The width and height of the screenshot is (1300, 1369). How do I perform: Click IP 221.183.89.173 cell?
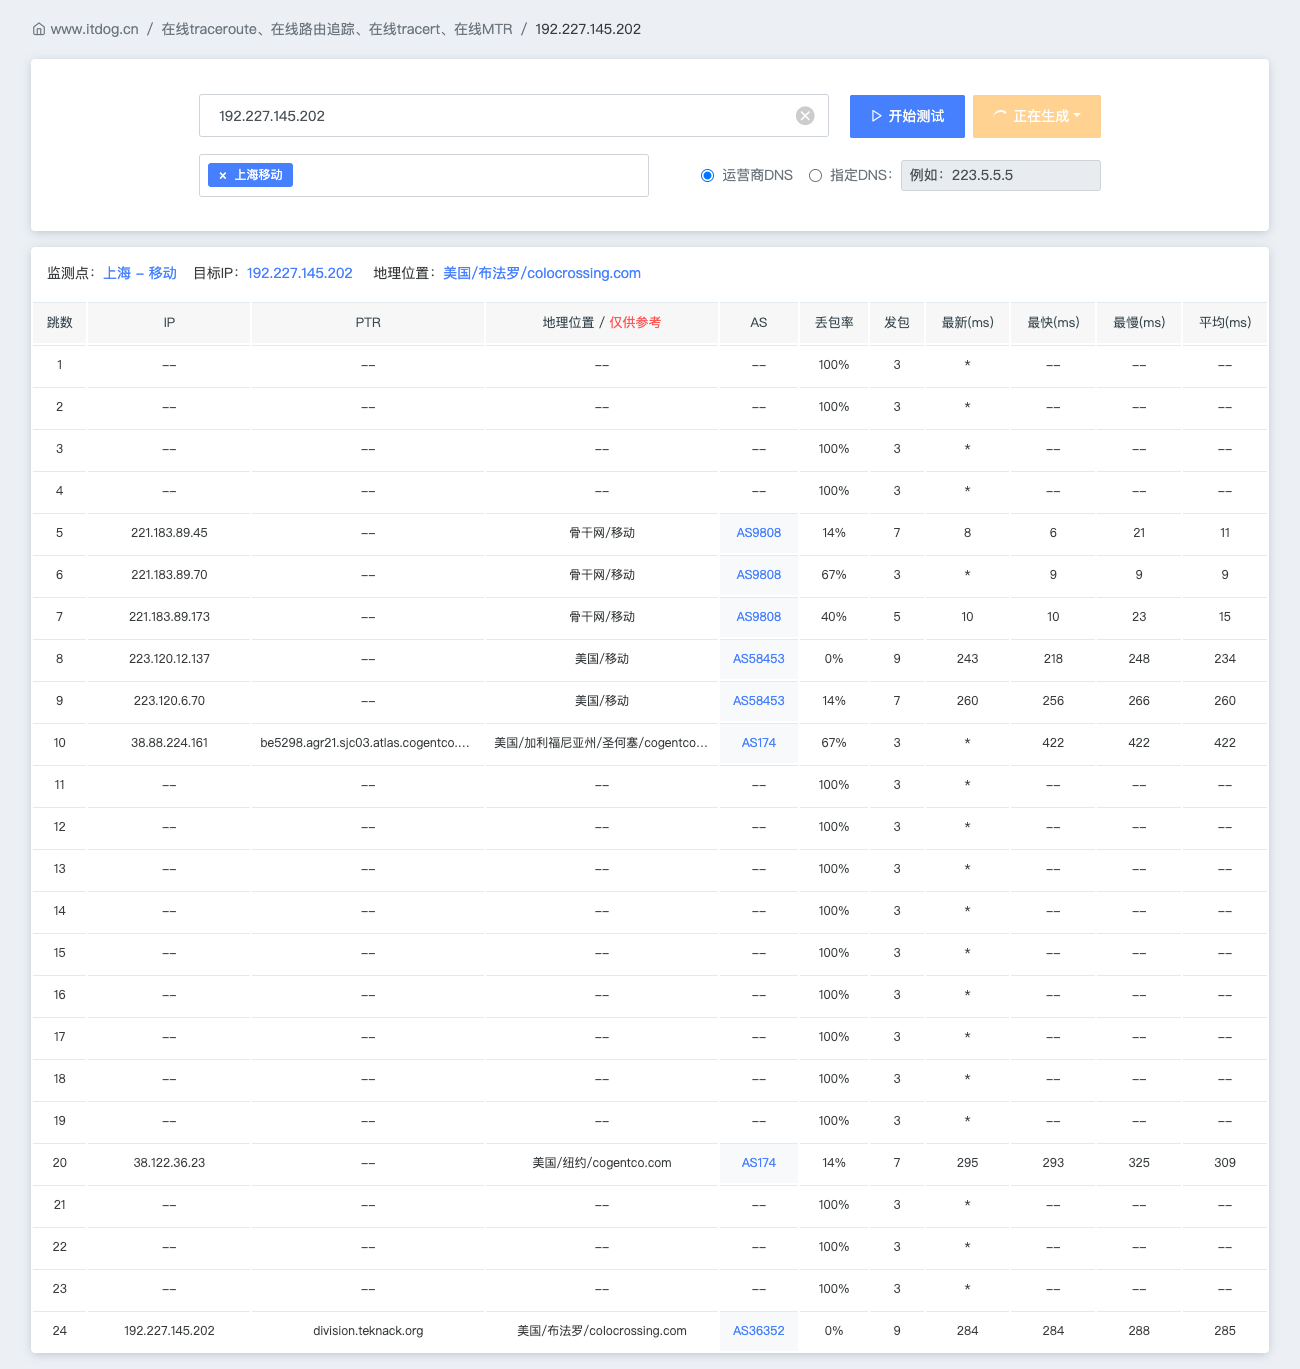(x=169, y=617)
